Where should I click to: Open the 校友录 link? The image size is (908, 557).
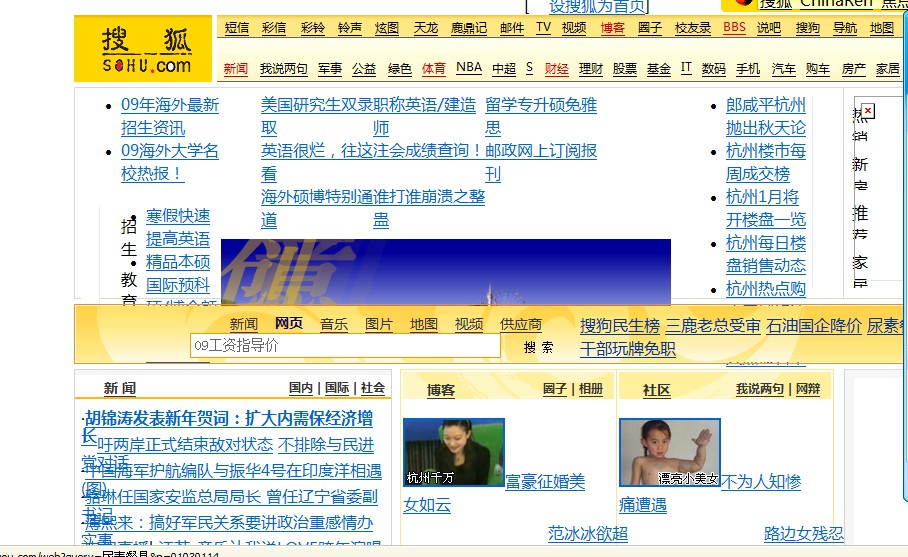pos(693,28)
